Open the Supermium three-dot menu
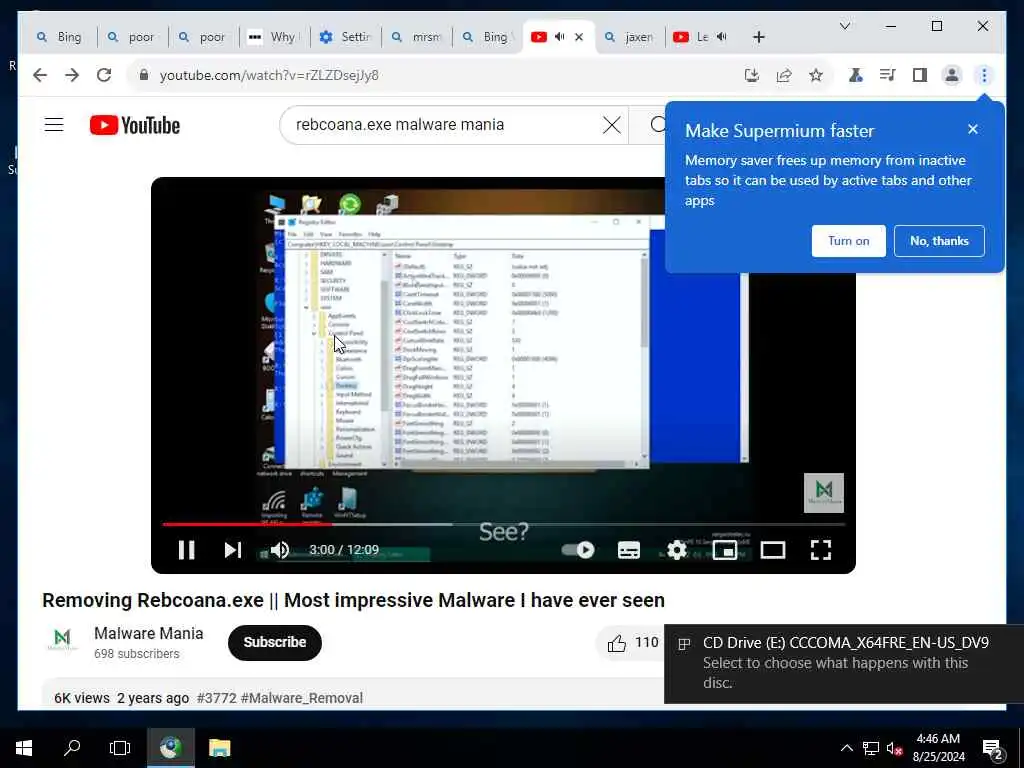Image resolution: width=1024 pixels, height=768 pixels. click(x=984, y=75)
